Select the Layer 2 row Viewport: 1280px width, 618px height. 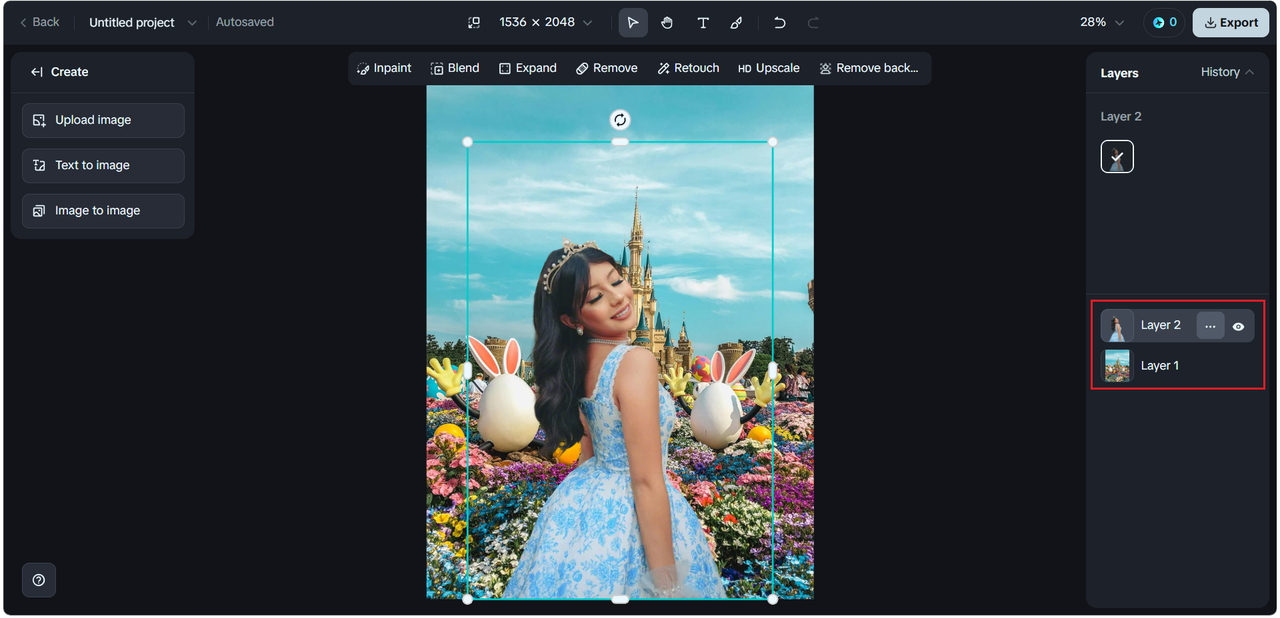click(x=1177, y=325)
